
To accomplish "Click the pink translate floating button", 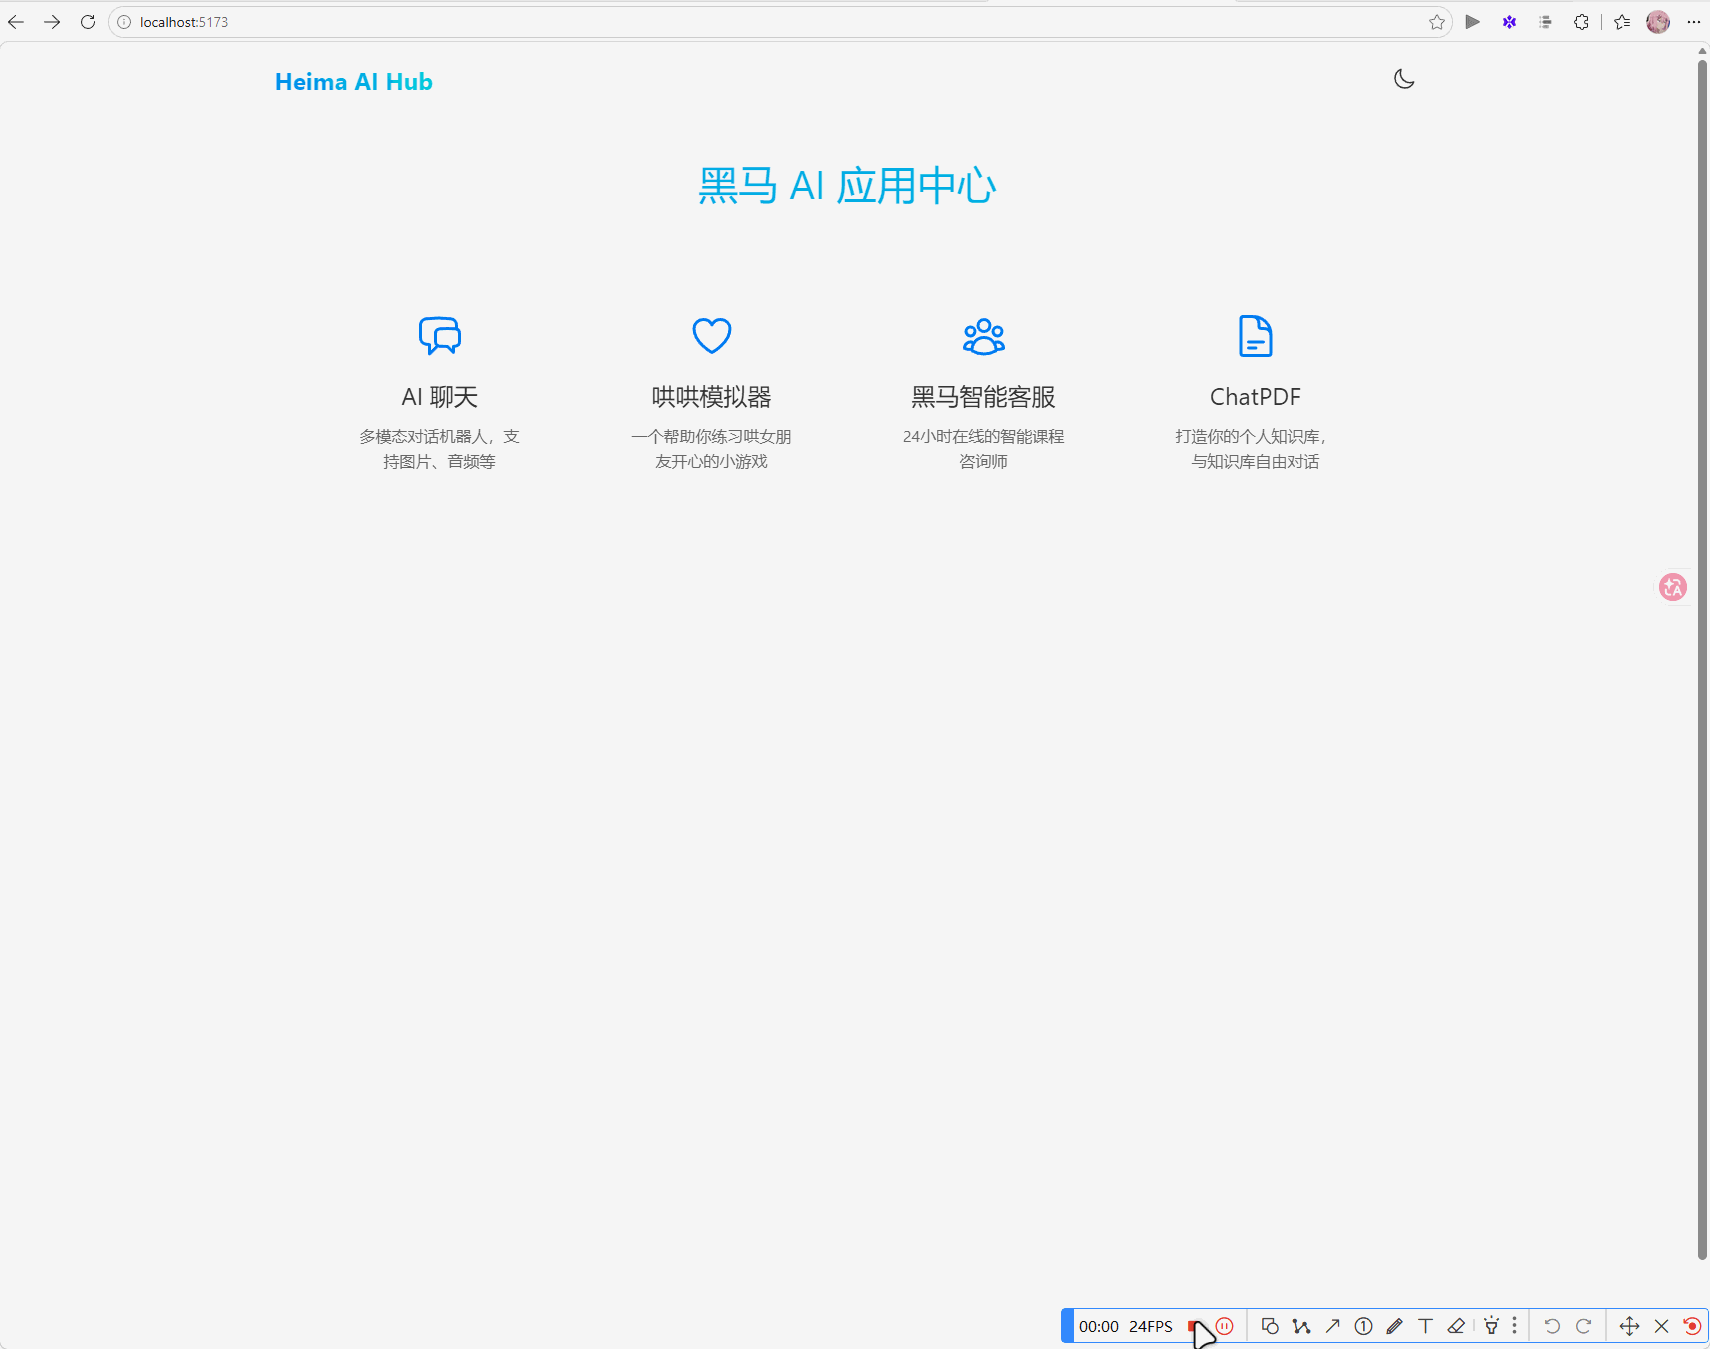I will click(x=1672, y=587).
